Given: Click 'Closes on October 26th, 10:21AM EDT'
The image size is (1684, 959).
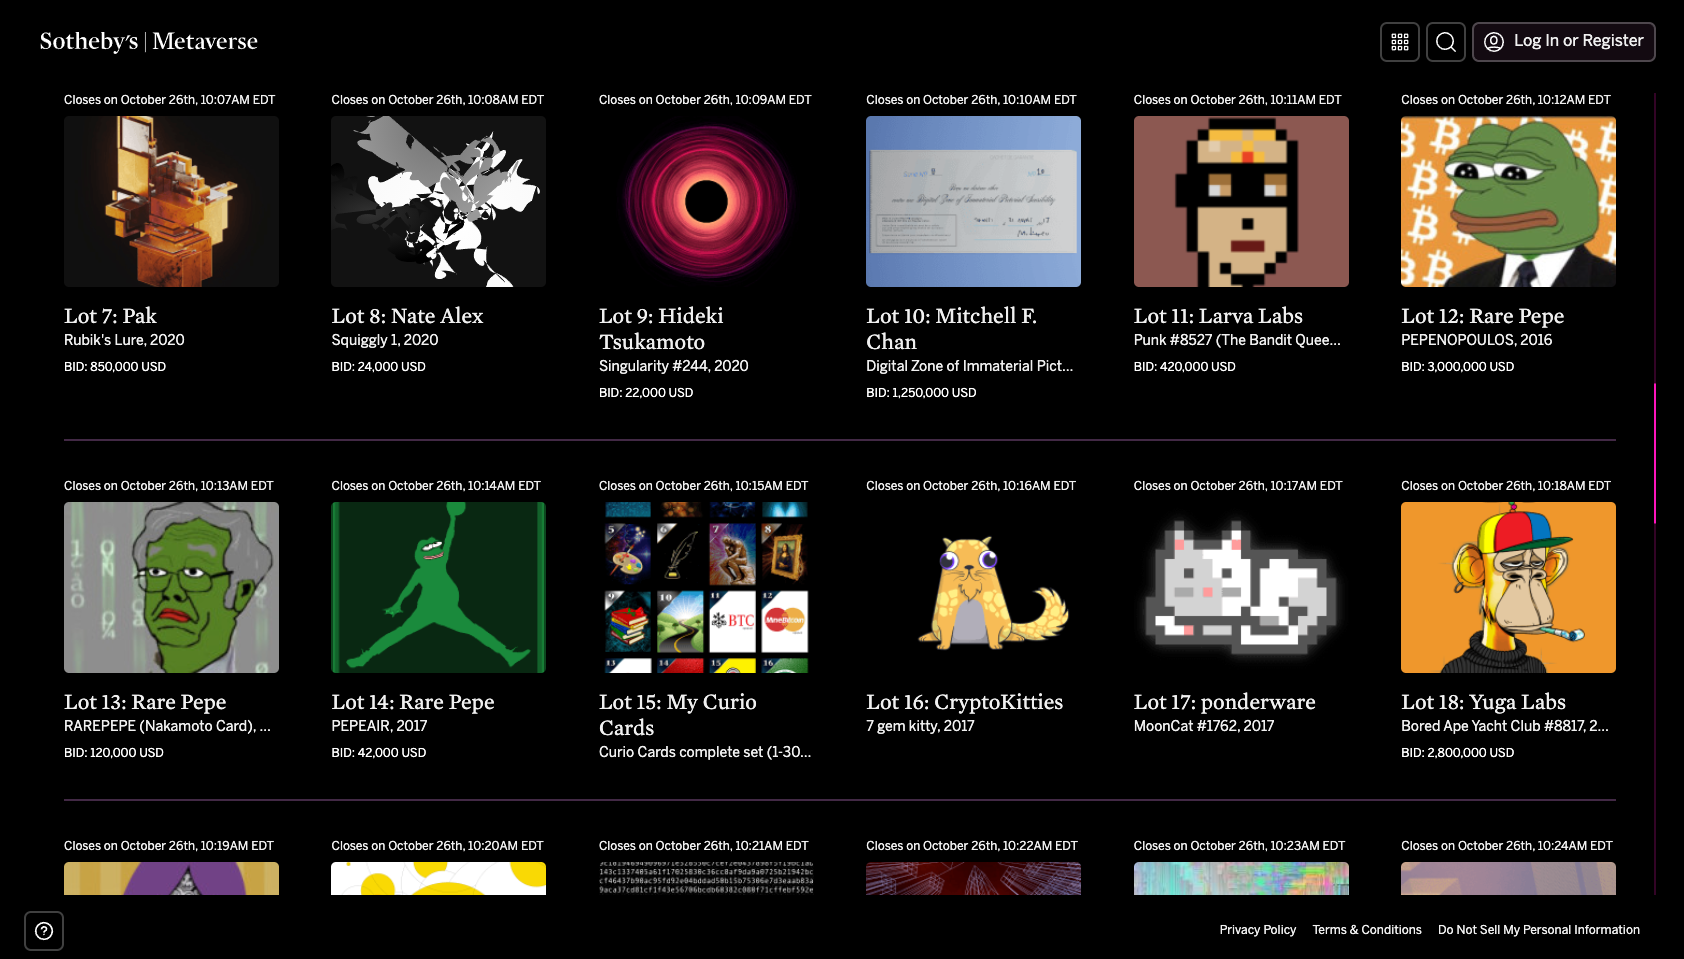Looking at the screenshot, I should click(x=704, y=846).
